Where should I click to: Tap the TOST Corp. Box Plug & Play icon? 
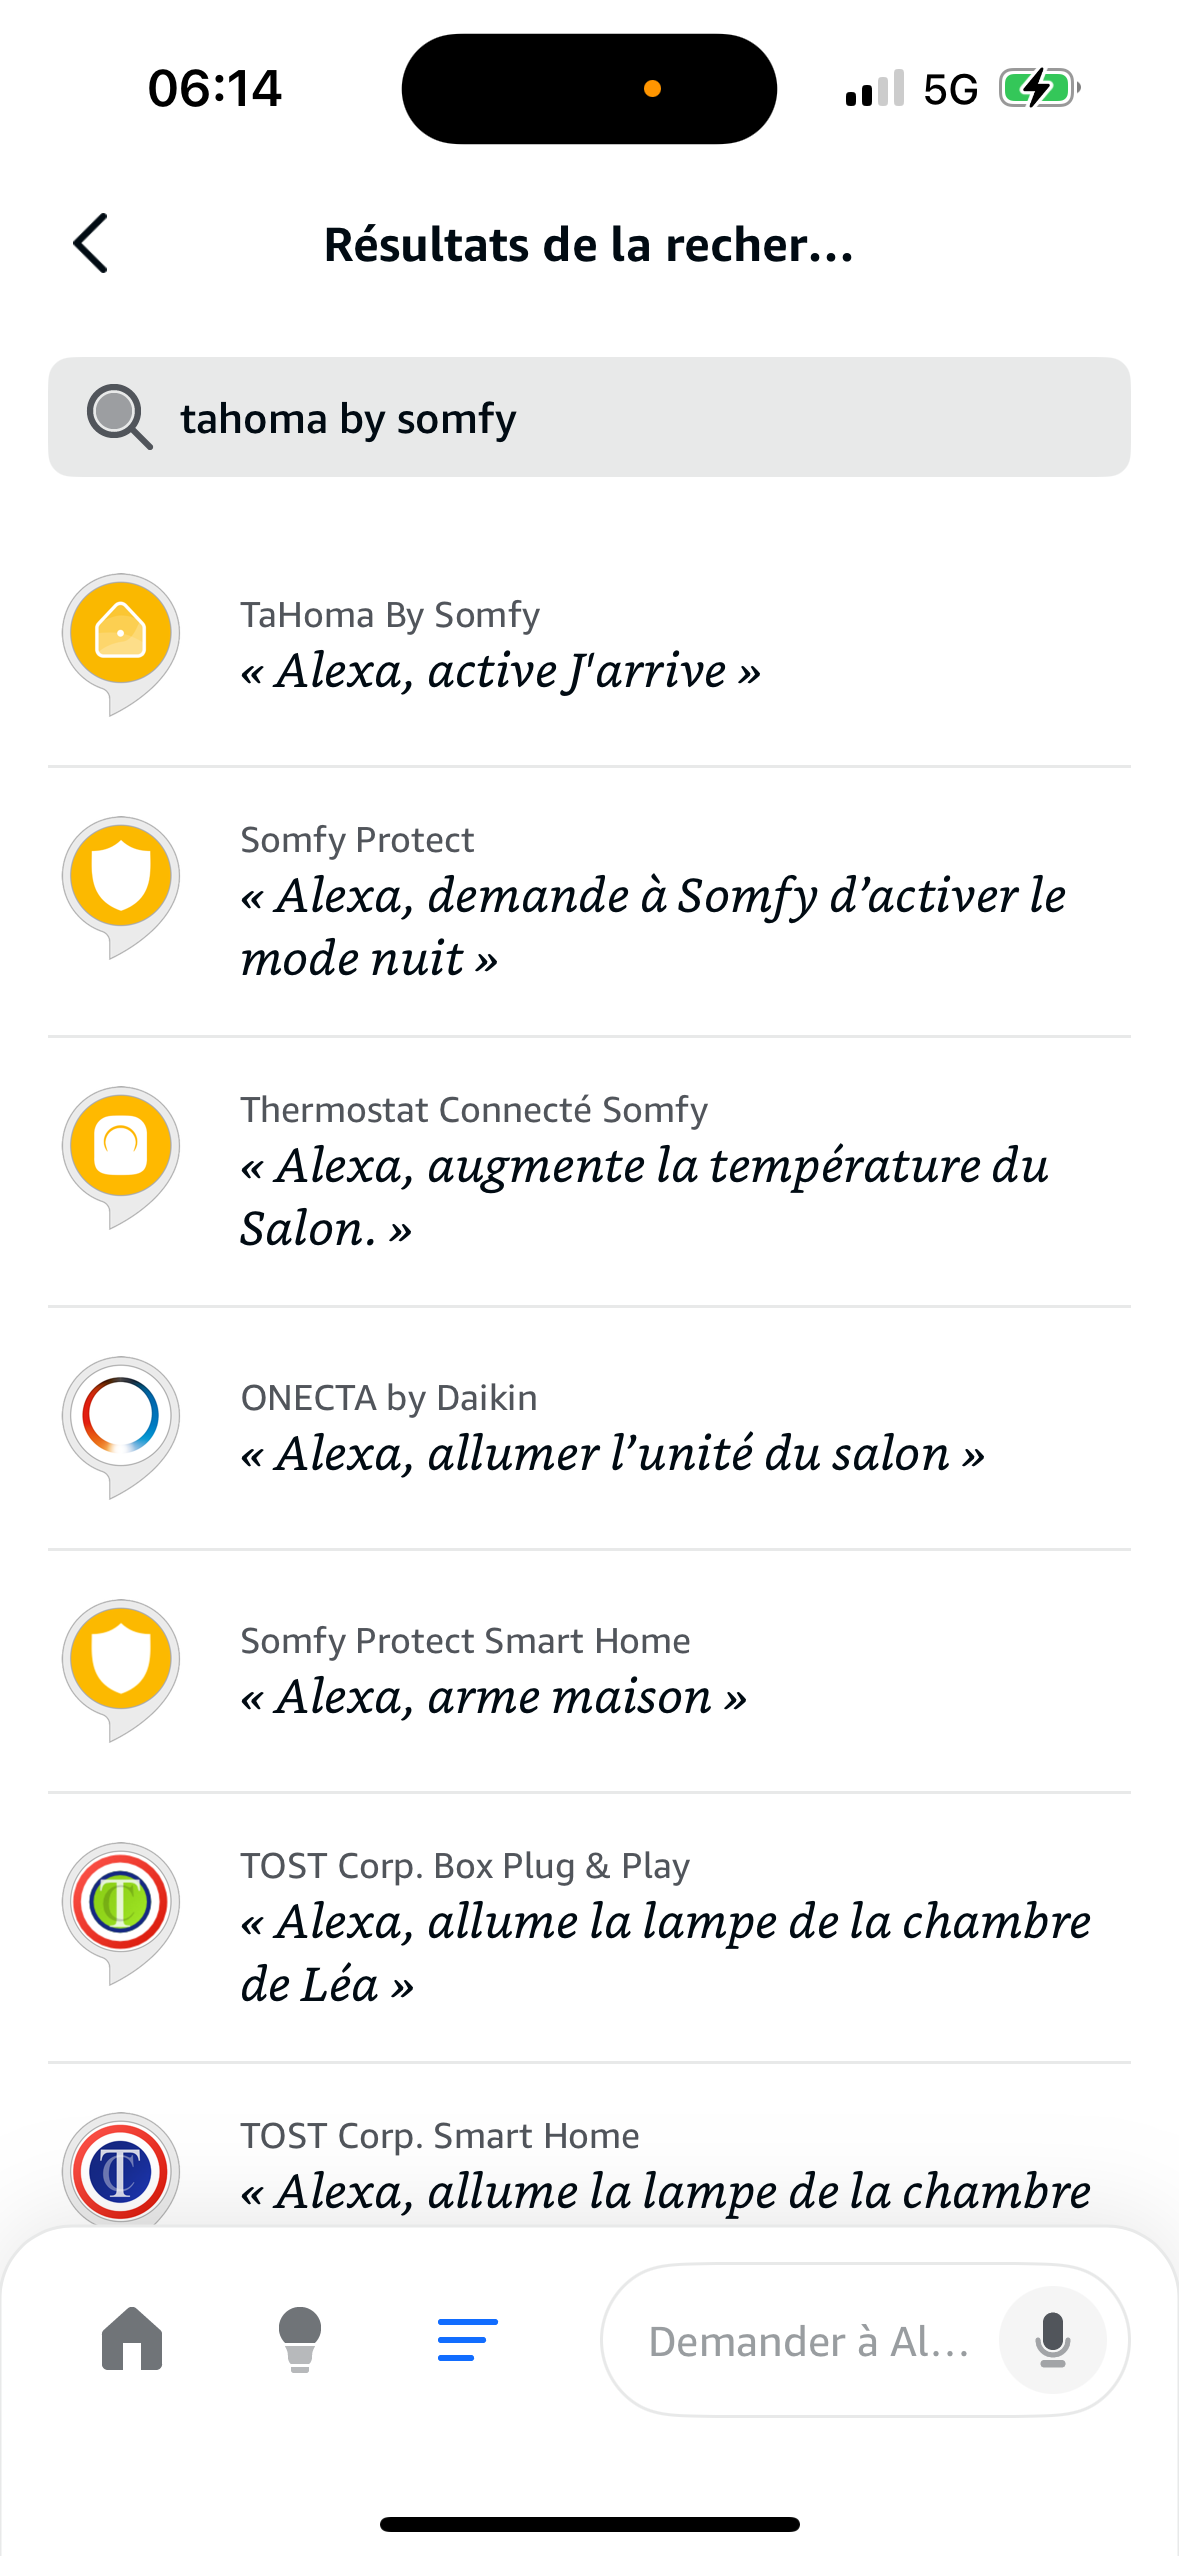pos(121,1907)
